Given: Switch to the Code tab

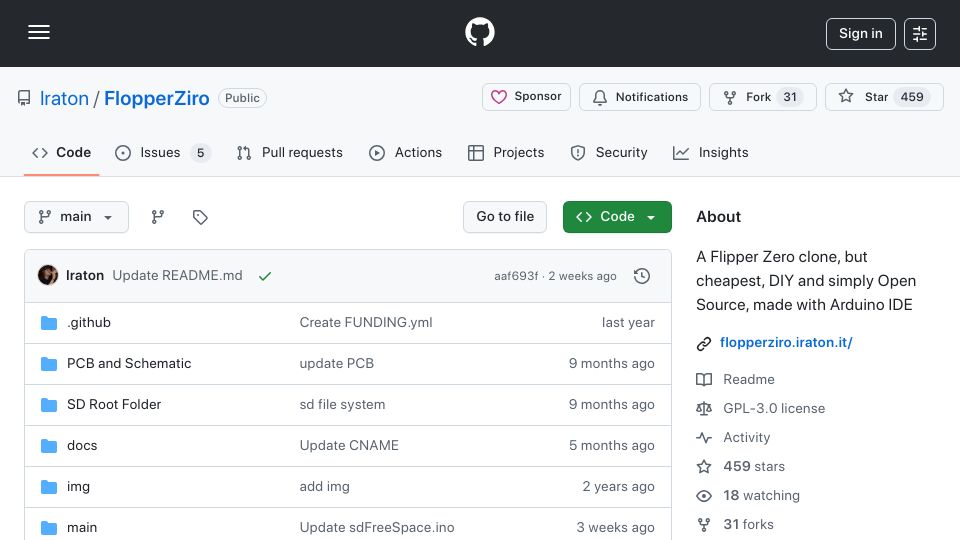Looking at the screenshot, I should pyautogui.click(x=61, y=152).
